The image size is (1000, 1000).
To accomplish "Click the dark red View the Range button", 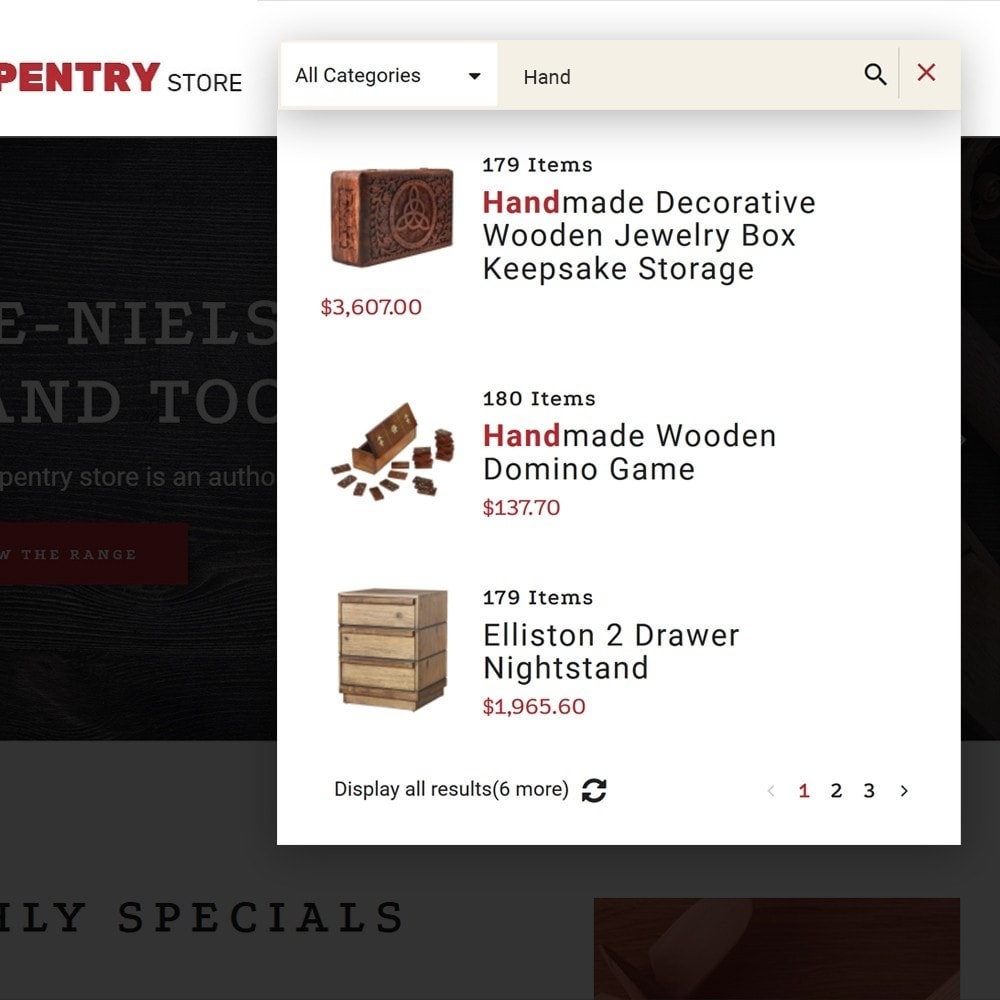I will 93,554.
